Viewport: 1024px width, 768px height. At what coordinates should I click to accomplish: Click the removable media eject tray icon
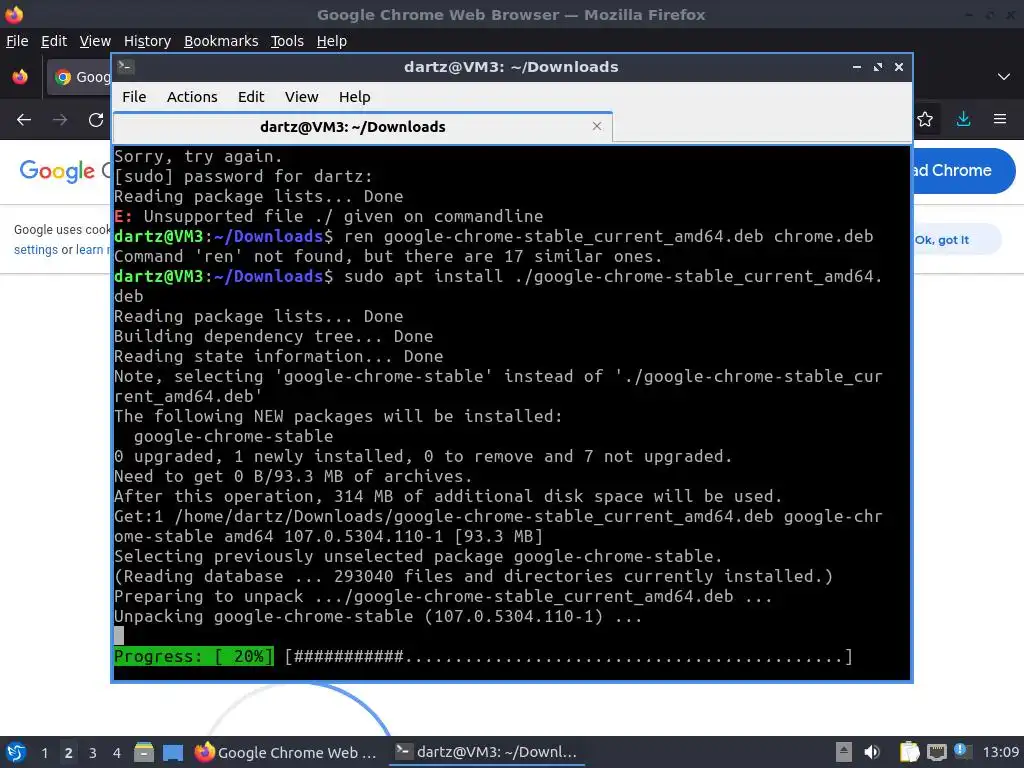click(844, 752)
